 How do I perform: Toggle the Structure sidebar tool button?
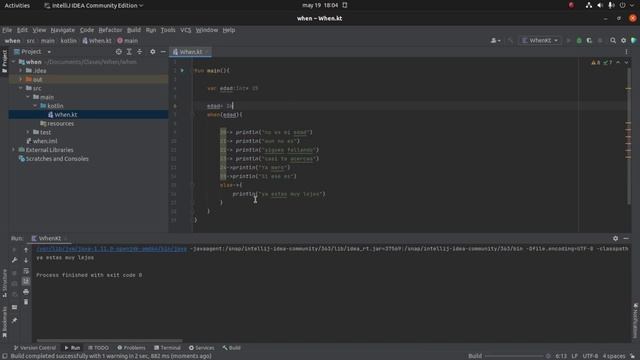[4, 283]
